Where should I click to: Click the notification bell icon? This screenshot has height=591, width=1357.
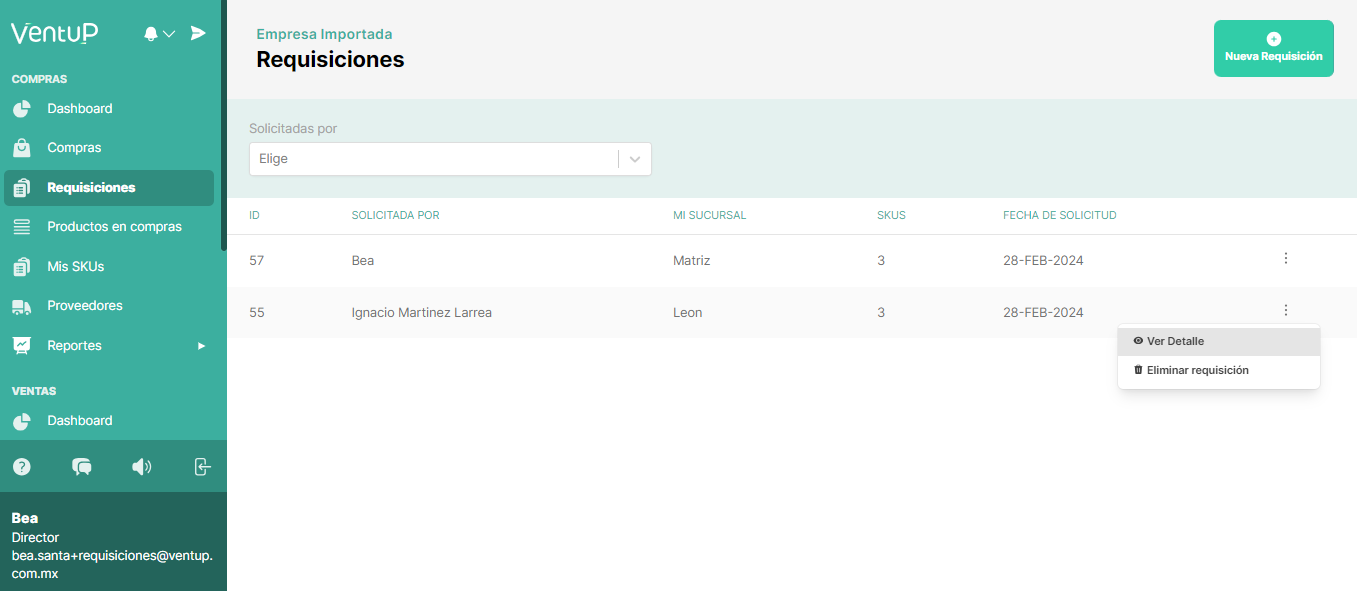[151, 34]
